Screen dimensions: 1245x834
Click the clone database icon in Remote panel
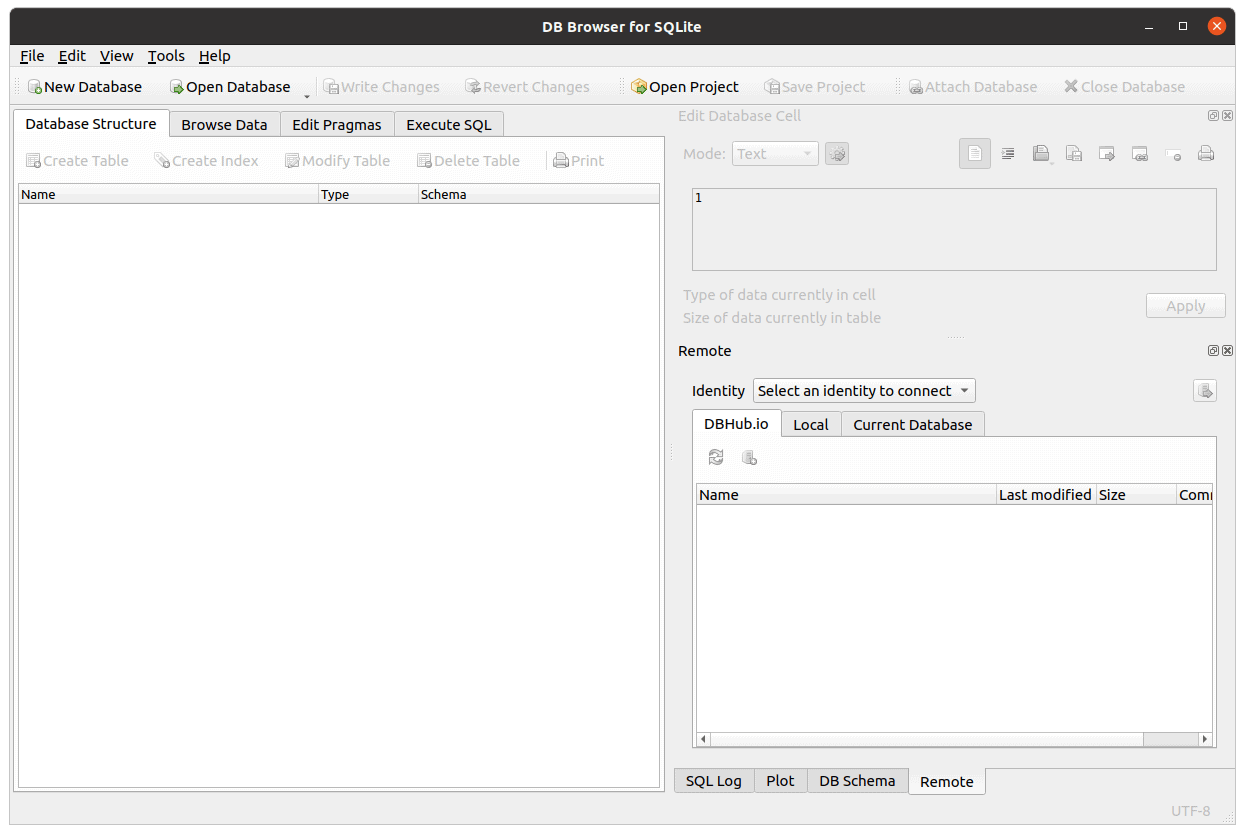pos(749,457)
